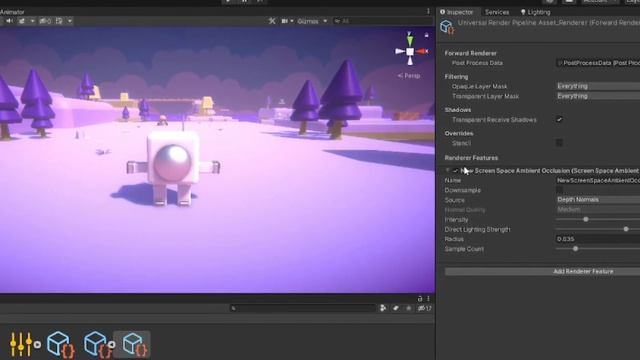Viewport: 640px width, 360px height.
Task: Select robot character in Scene view
Action: [x=173, y=167]
